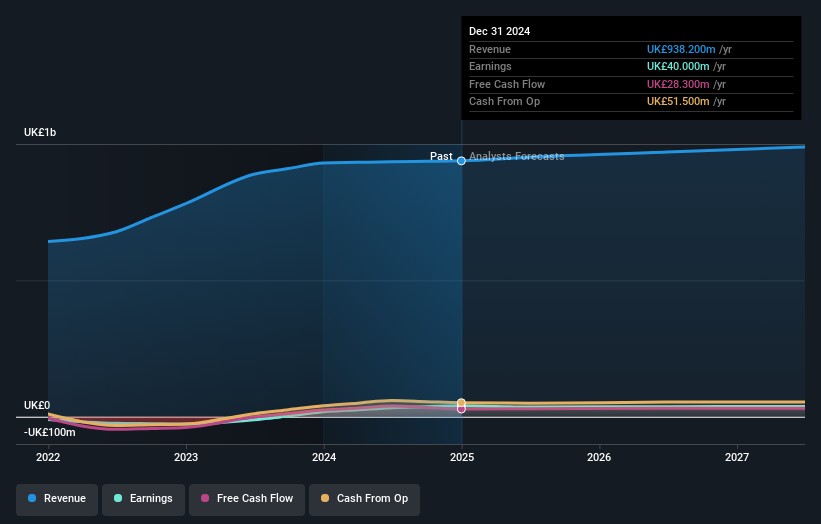Image resolution: width=821 pixels, height=524 pixels.
Task: Click Cash From Op value UK£51.500m in tooltip
Action: [x=678, y=101]
